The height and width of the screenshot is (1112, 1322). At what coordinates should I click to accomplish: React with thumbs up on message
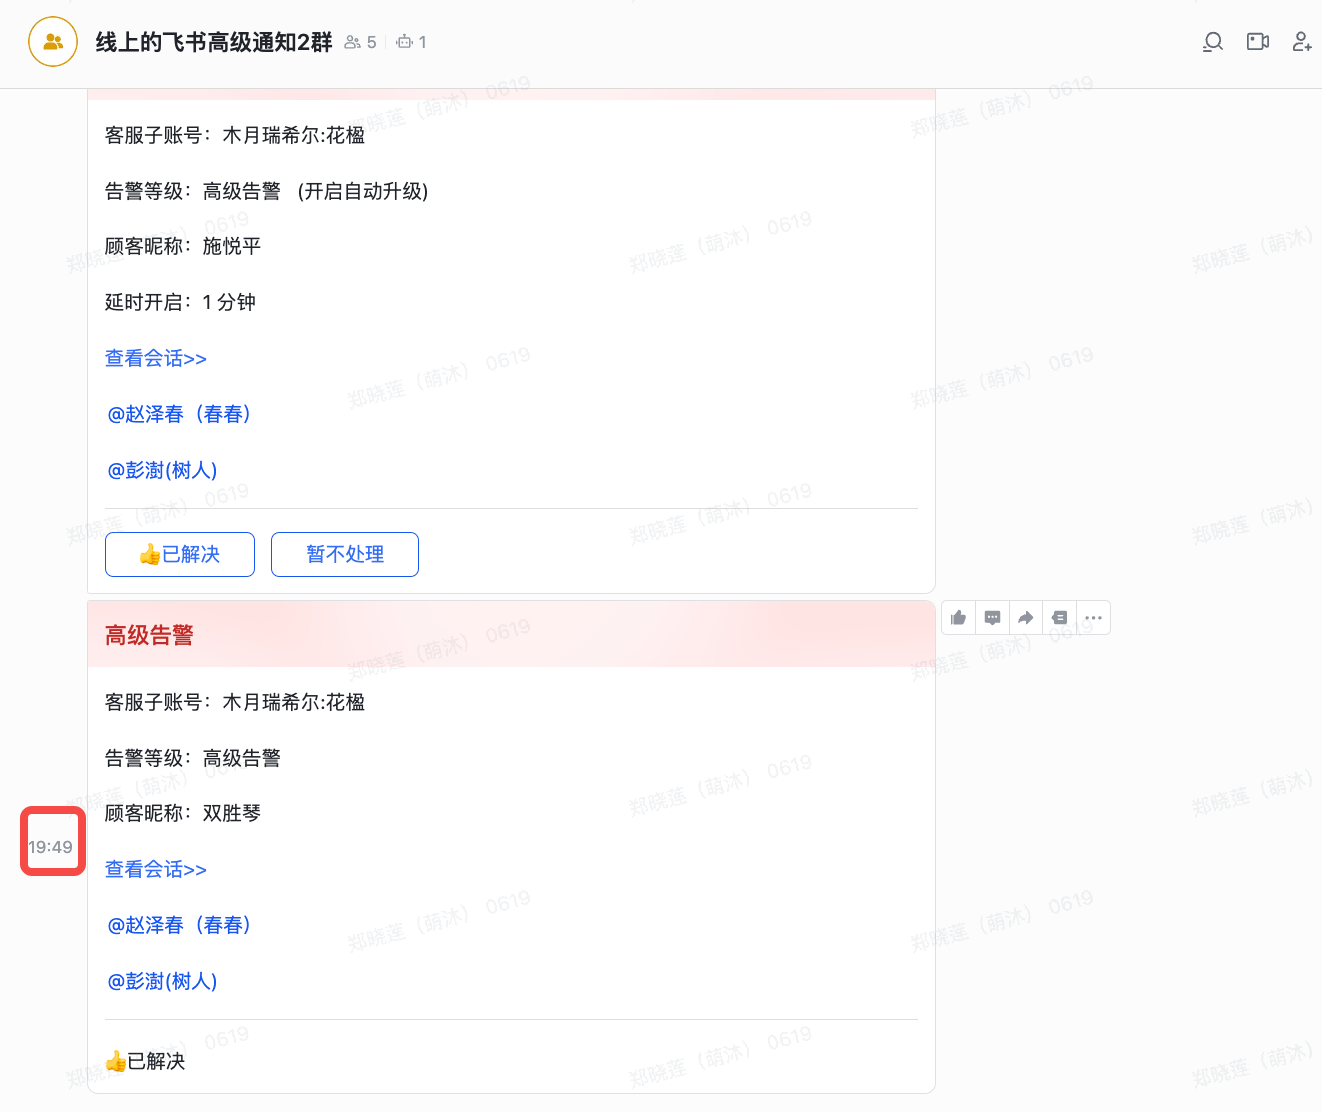point(958,618)
